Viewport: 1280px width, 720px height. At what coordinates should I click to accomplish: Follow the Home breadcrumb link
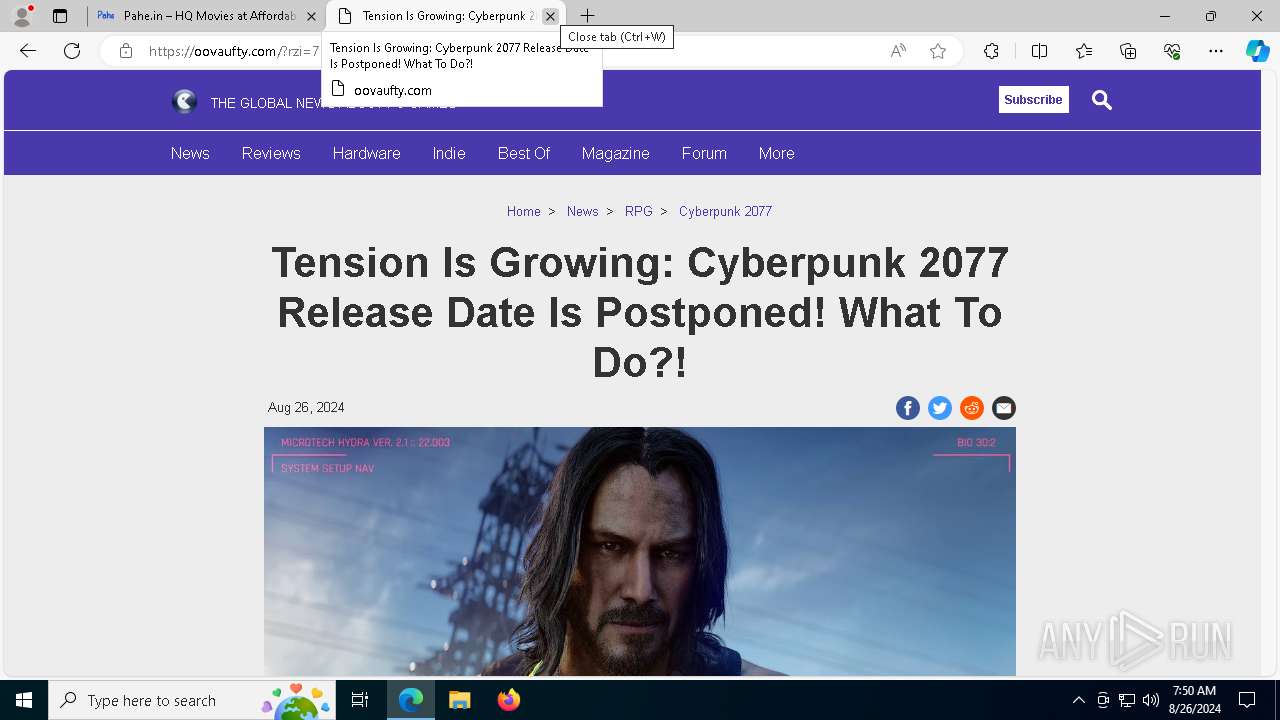coord(523,211)
